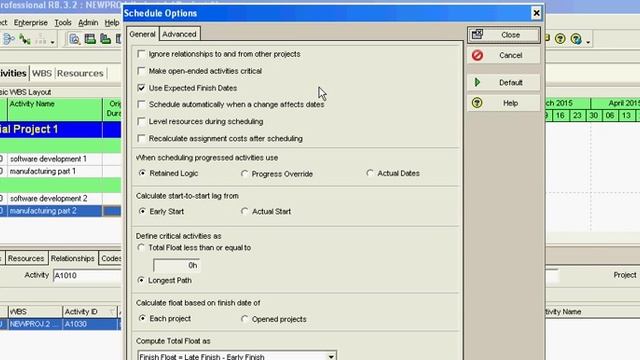
Task: Click the online help globe icon in main toolbar
Action: pyautogui.click(x=576, y=39)
